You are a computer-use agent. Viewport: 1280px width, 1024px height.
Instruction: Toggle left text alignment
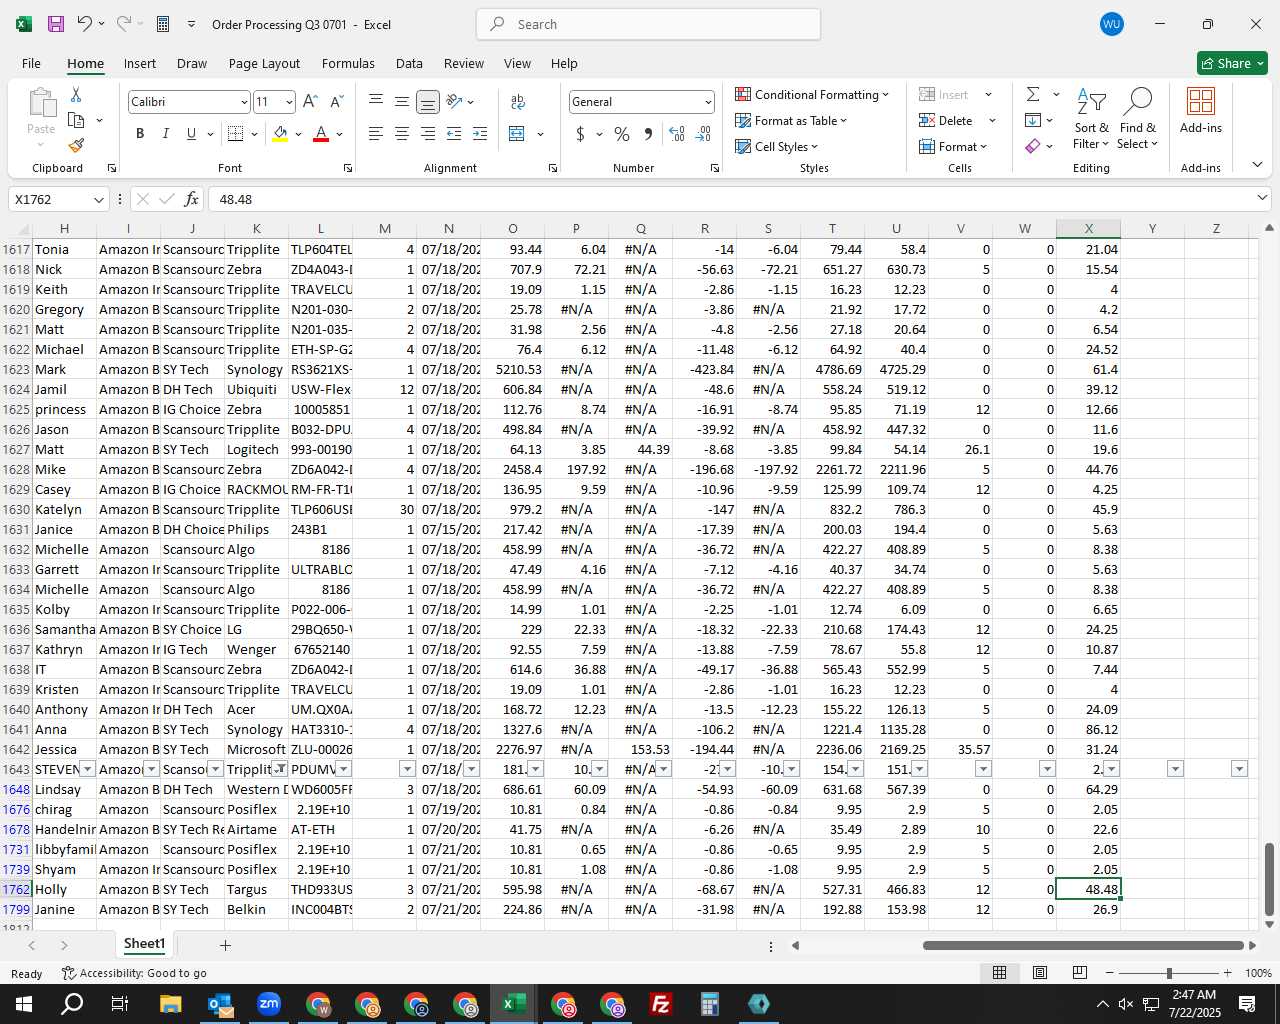pyautogui.click(x=376, y=134)
